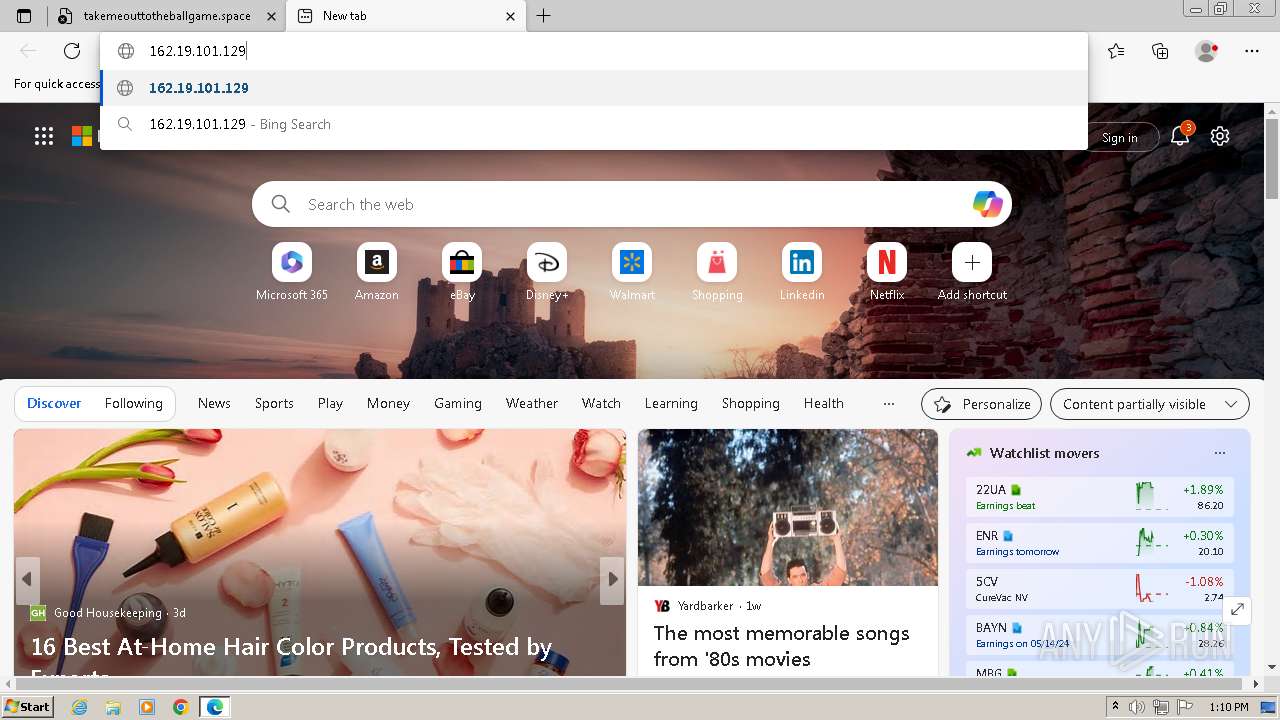Open Watchlist movers options ellipsis
The width and height of the screenshot is (1280, 720).
[x=1220, y=453]
